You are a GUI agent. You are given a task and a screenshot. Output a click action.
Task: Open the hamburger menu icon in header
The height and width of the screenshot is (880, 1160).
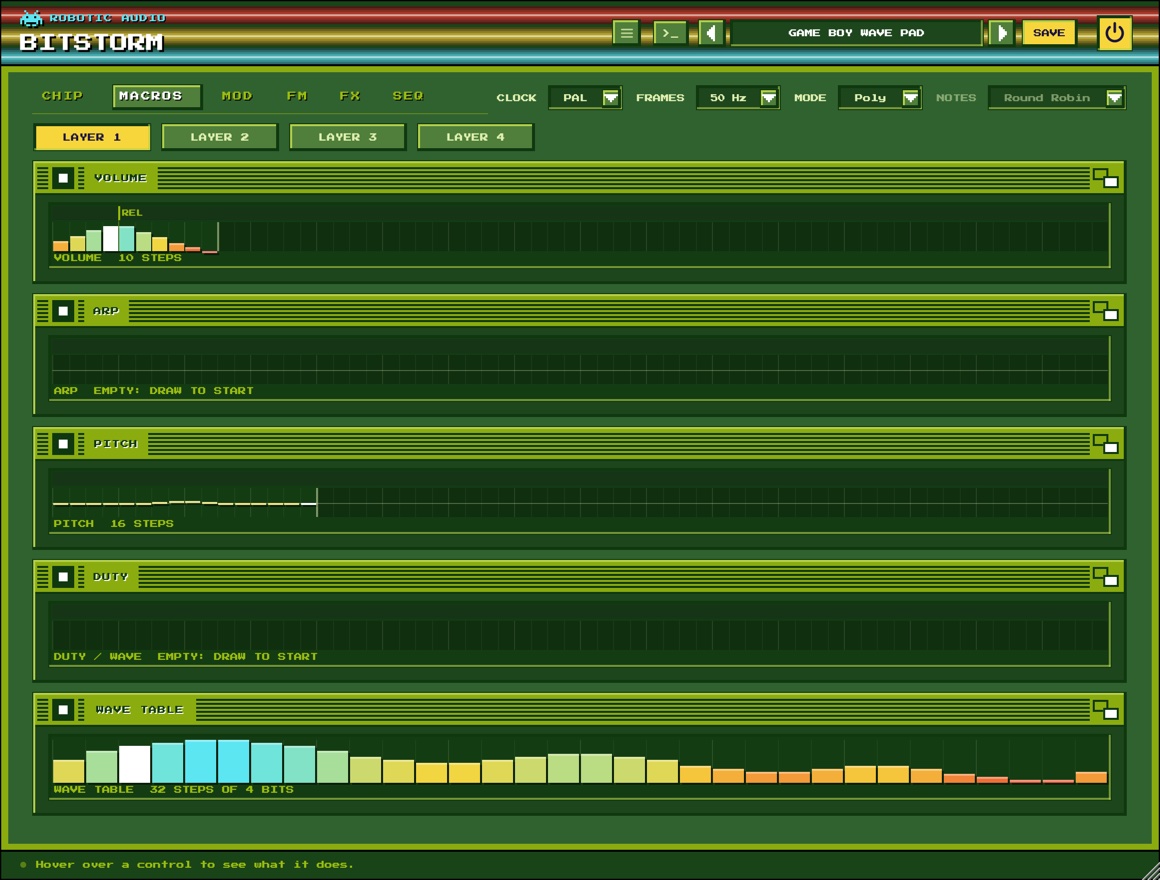click(x=626, y=33)
